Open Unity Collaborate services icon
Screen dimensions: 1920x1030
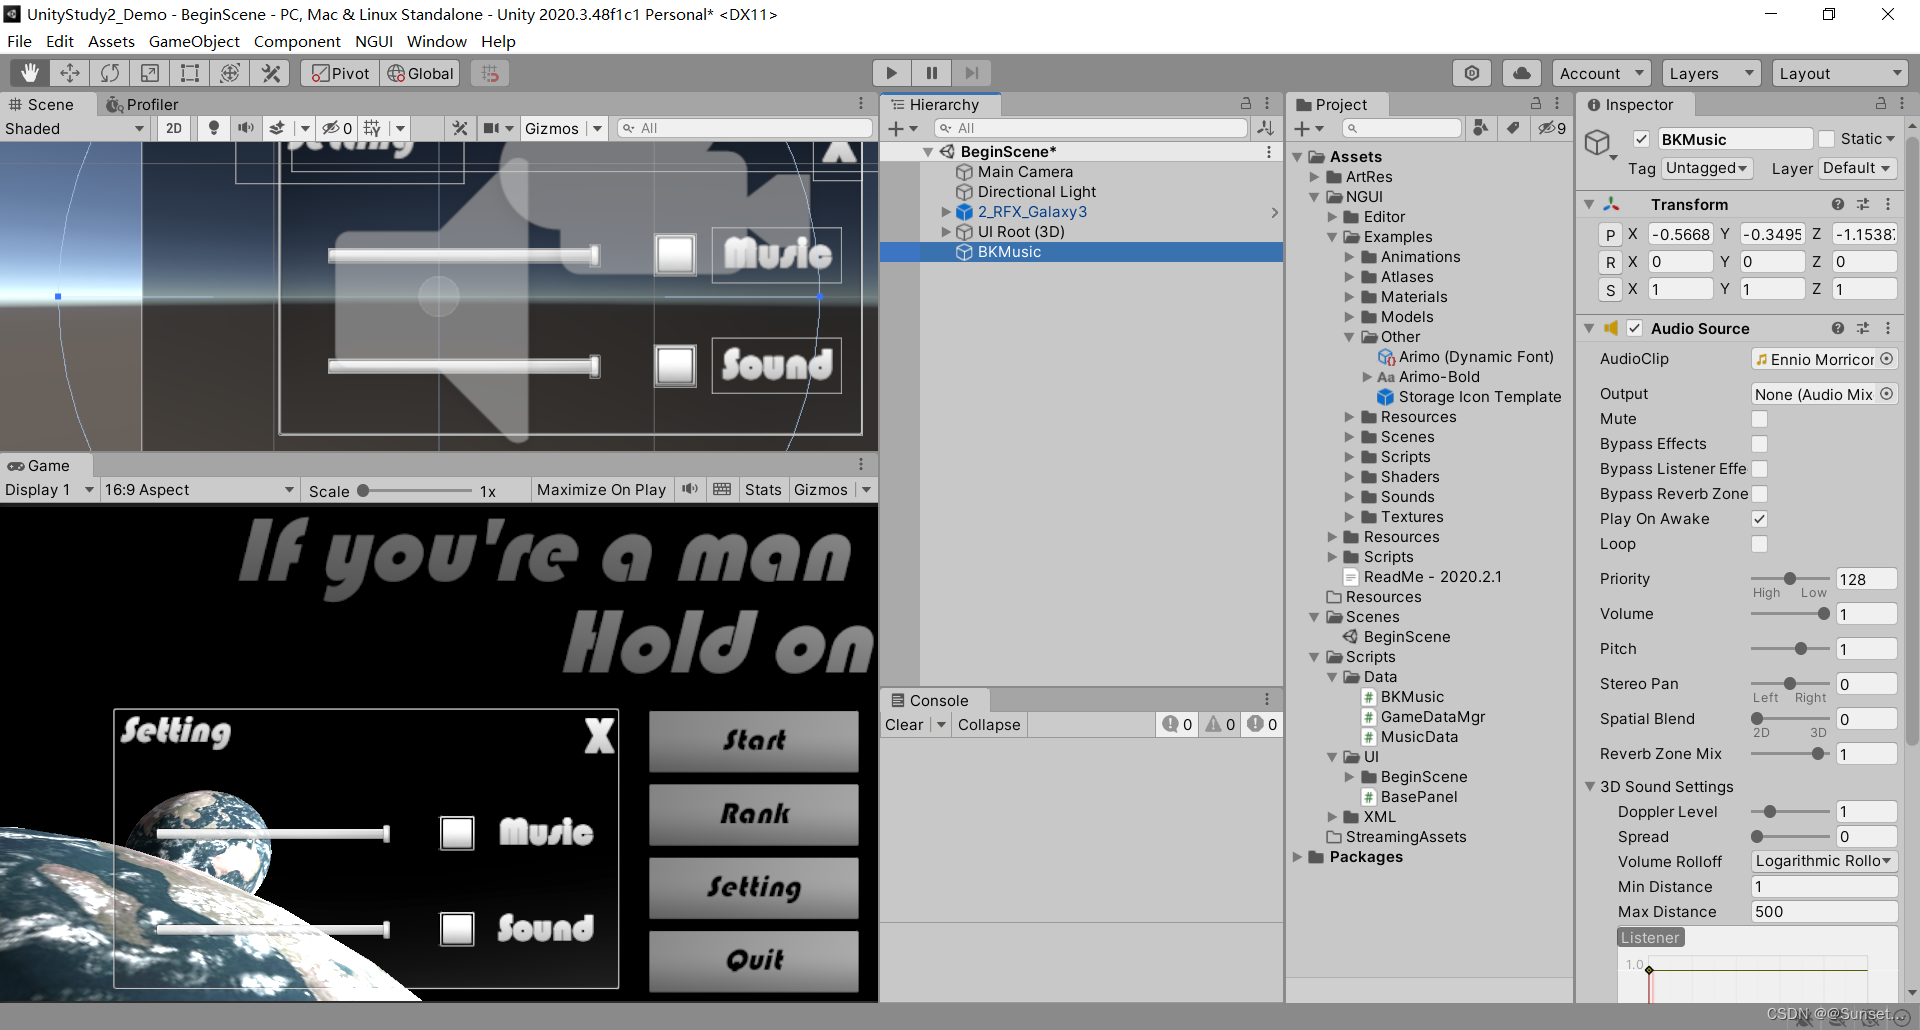point(1472,73)
